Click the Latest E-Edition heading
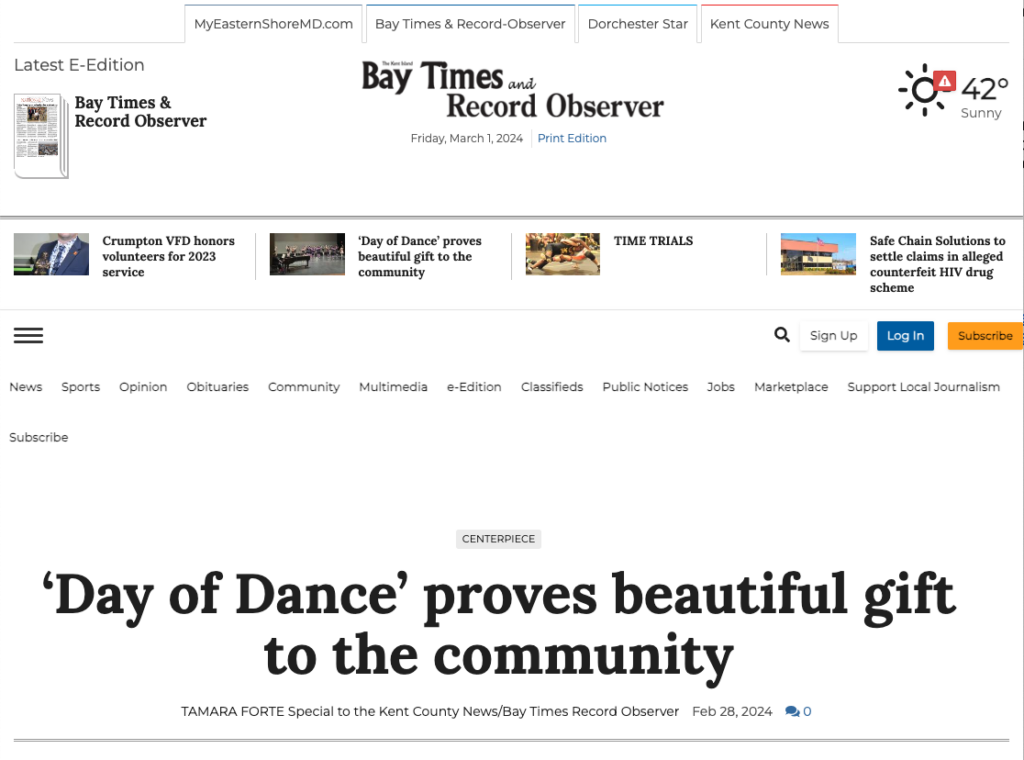The width and height of the screenshot is (1024, 760). (x=79, y=65)
